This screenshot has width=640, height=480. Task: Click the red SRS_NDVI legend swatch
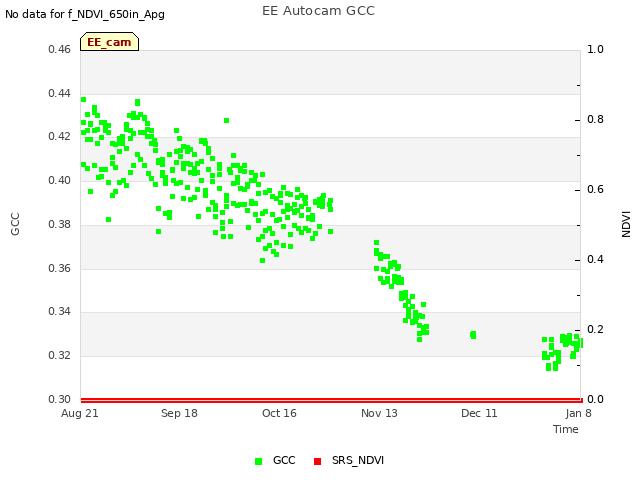317,461
